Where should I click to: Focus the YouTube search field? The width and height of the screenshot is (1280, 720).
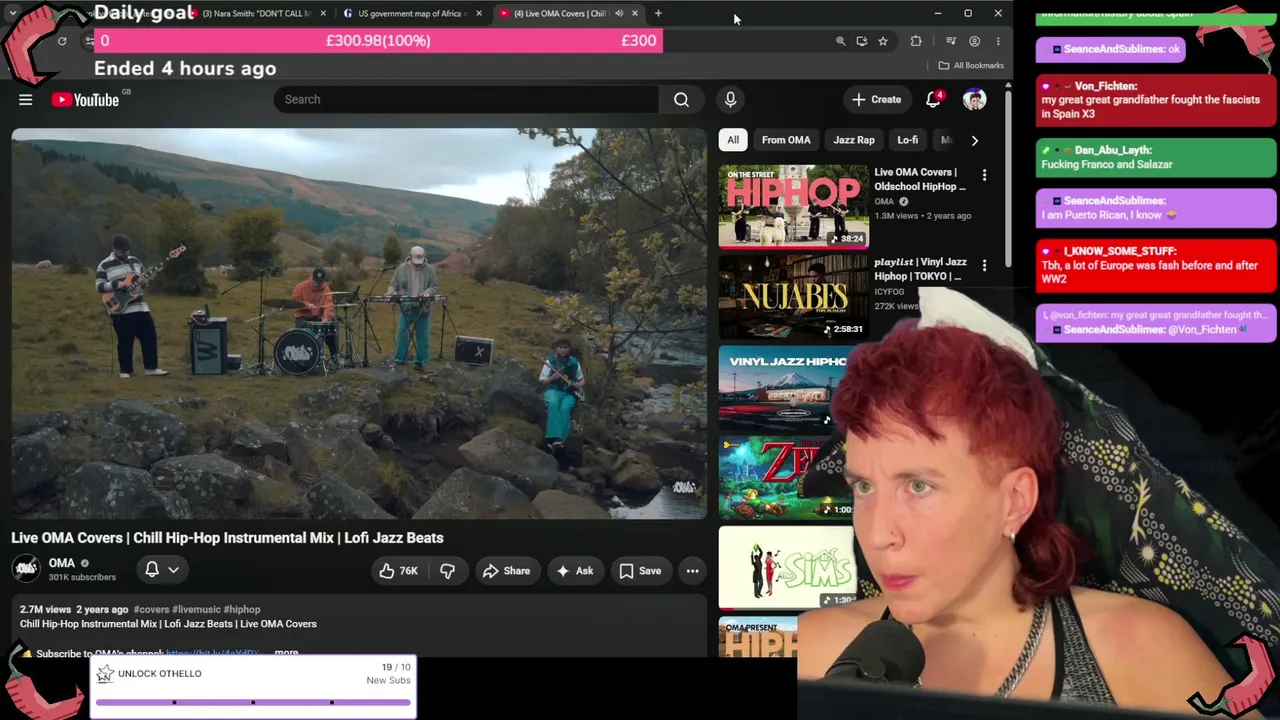pyautogui.click(x=466, y=99)
